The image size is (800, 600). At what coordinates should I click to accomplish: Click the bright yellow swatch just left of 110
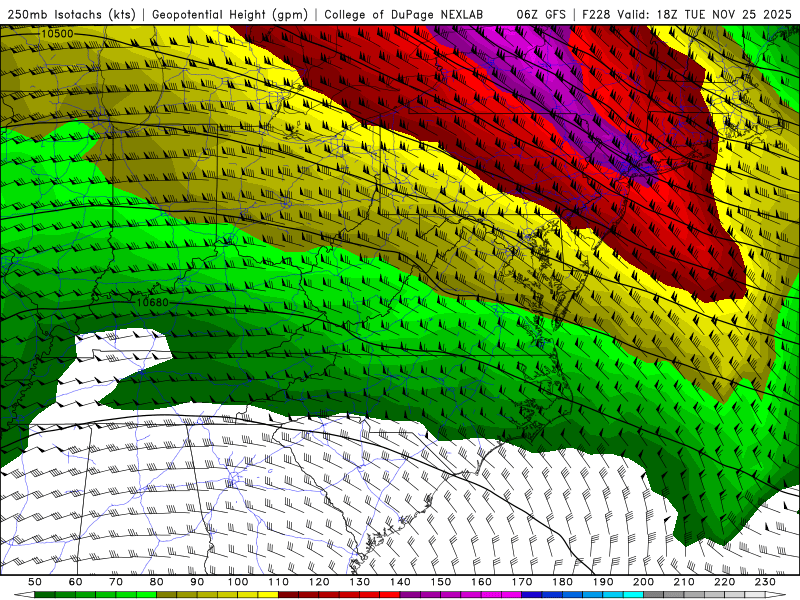pyautogui.click(x=268, y=595)
